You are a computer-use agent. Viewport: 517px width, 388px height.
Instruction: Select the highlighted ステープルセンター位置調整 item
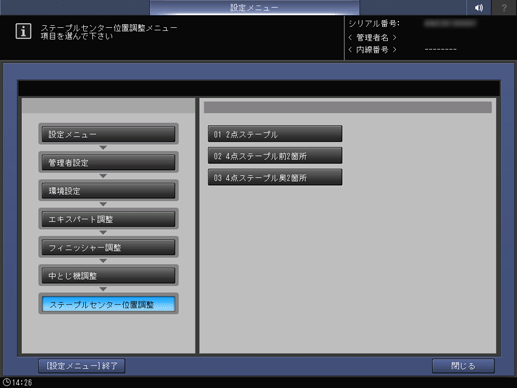pos(108,304)
